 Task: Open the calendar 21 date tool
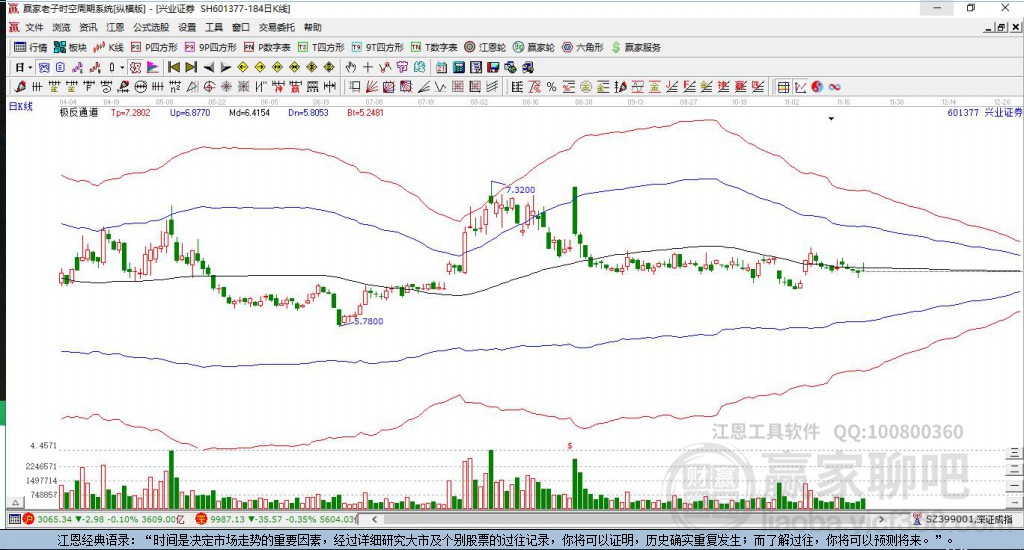[441, 67]
